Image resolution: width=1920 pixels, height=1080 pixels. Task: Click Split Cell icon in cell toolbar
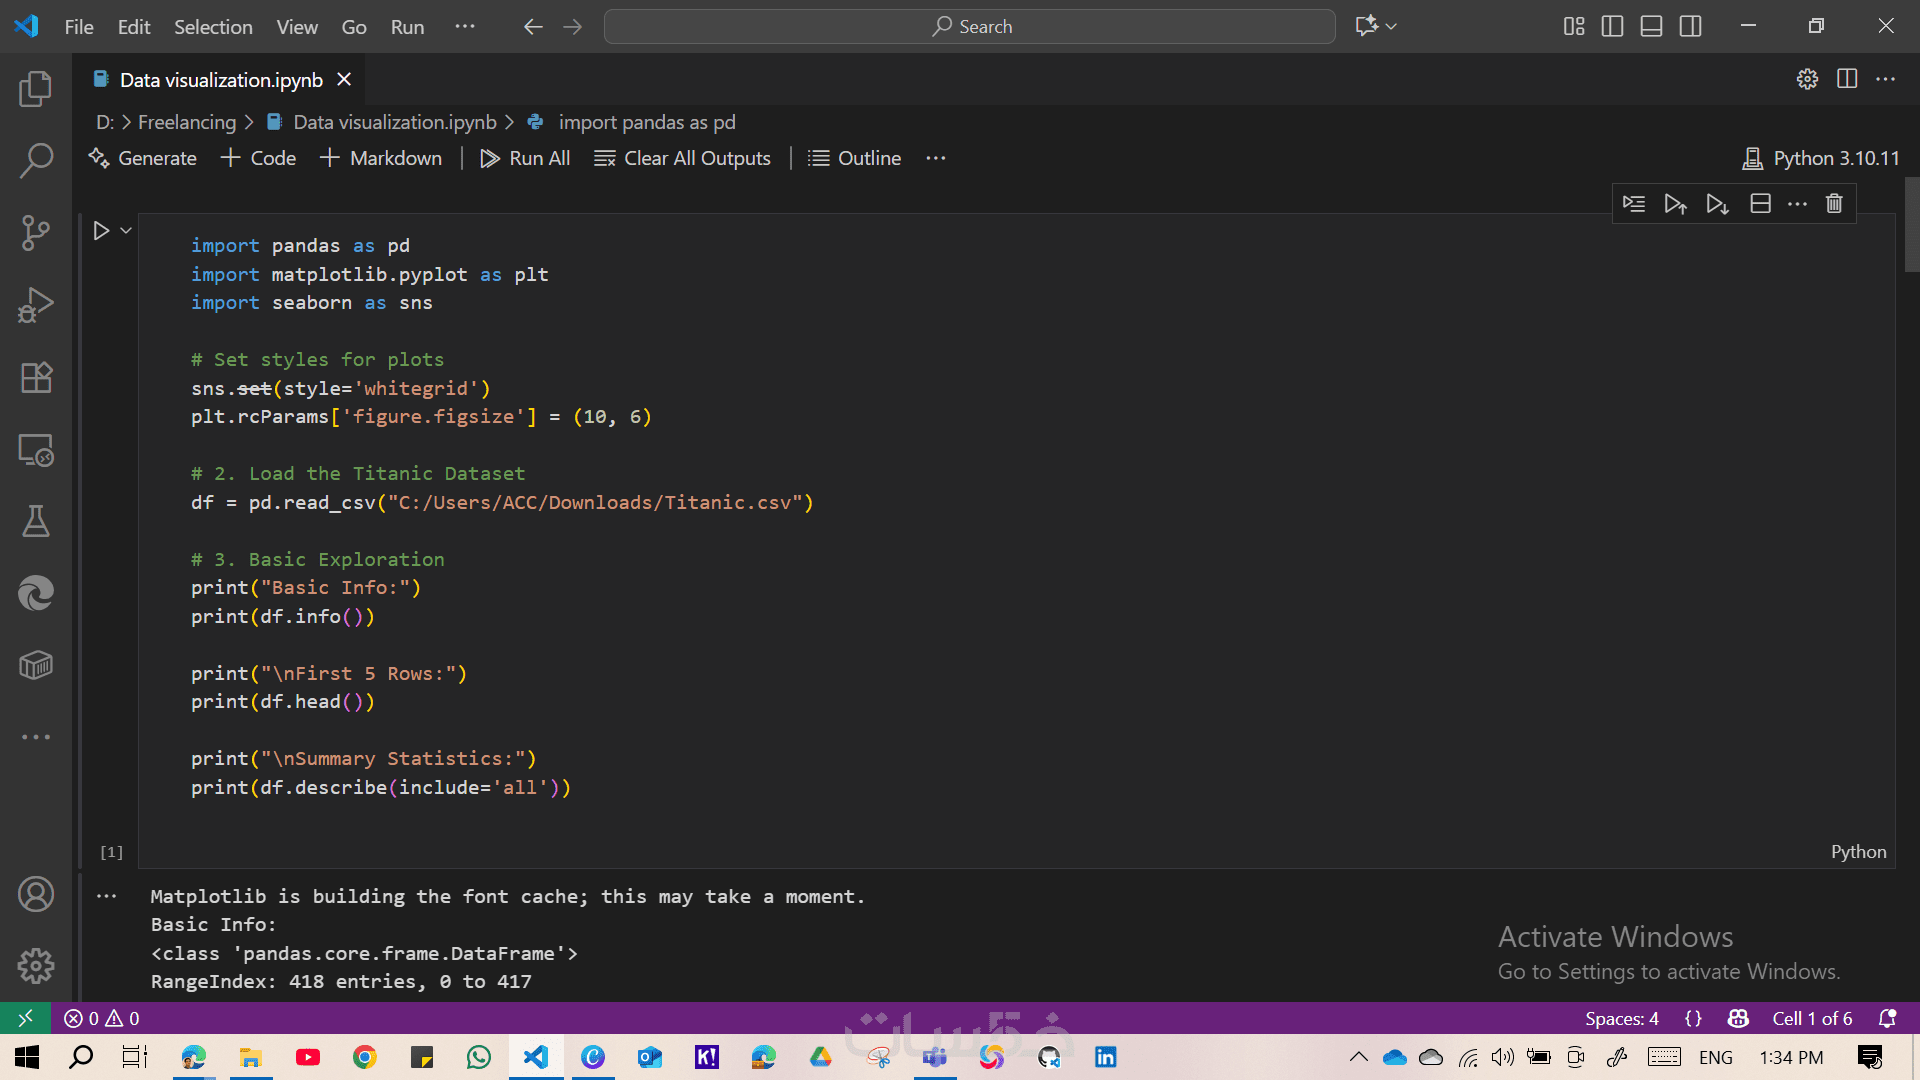1760,204
